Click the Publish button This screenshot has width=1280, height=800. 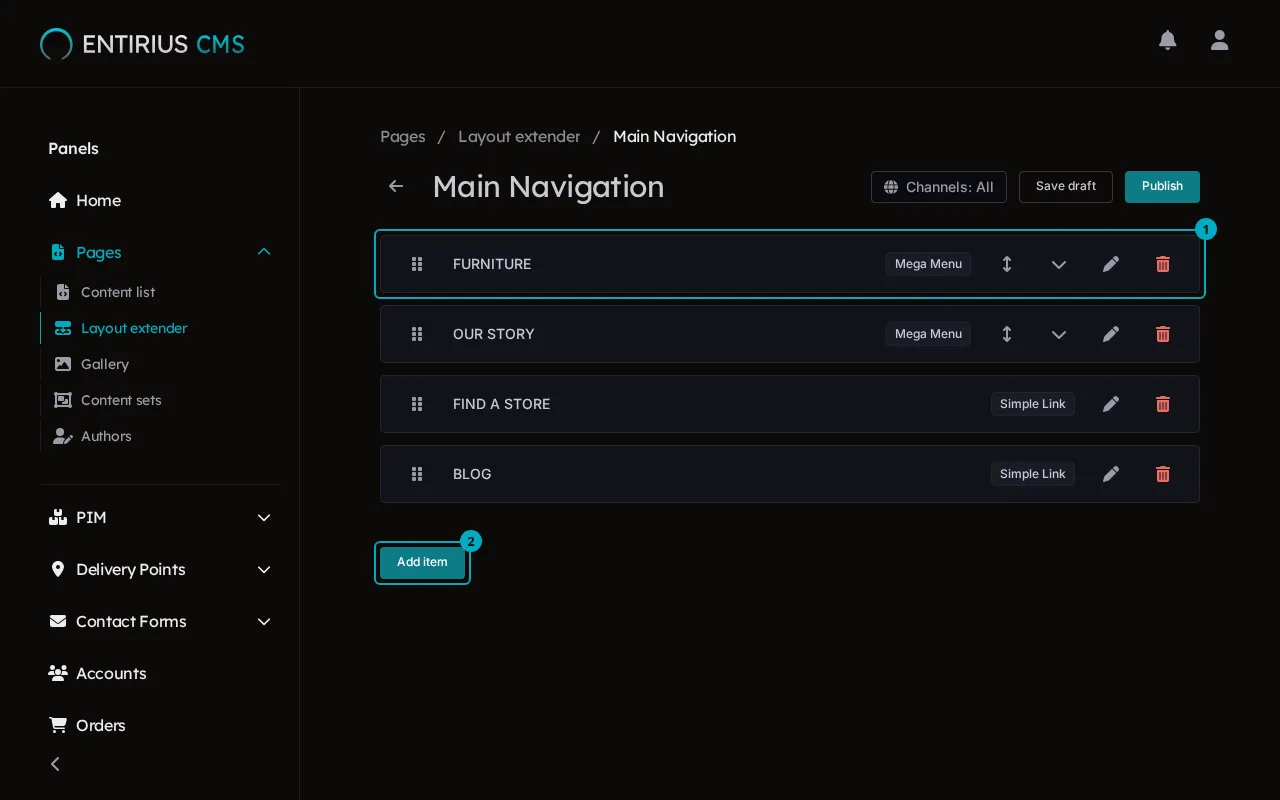tap(1162, 187)
